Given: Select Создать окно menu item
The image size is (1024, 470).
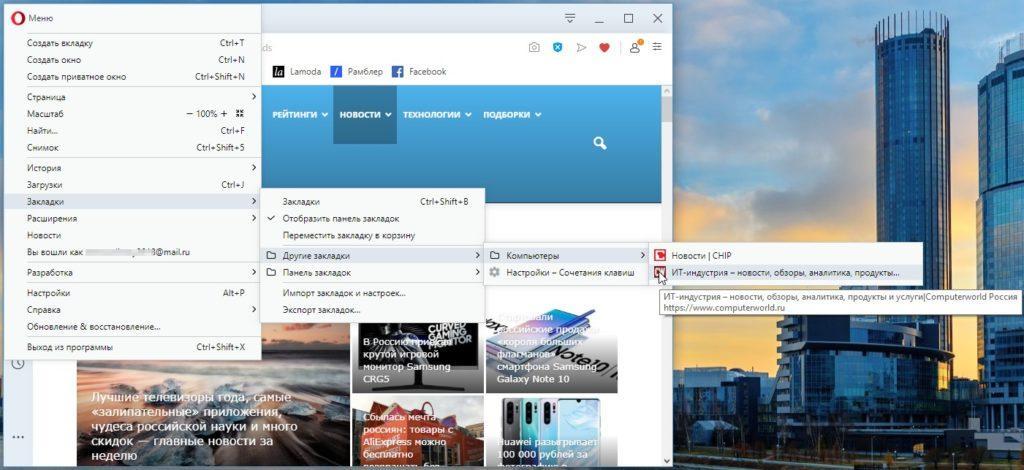Looking at the screenshot, I should point(133,59).
